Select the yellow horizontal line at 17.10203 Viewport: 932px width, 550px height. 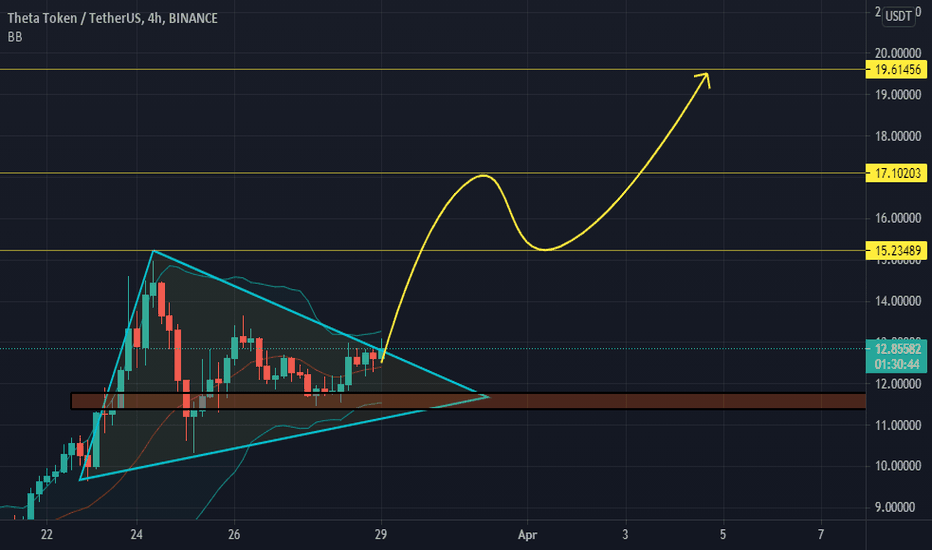click(x=433, y=173)
